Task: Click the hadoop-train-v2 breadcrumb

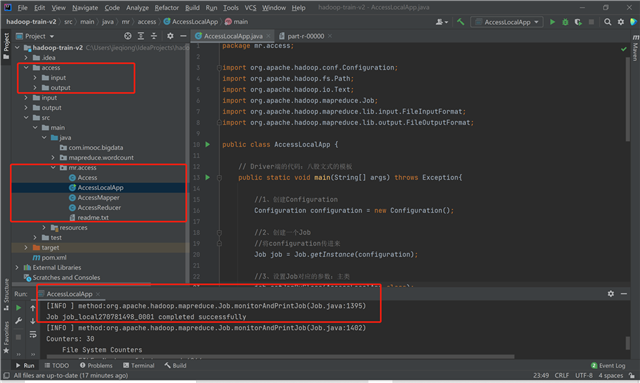Action: coord(31,22)
